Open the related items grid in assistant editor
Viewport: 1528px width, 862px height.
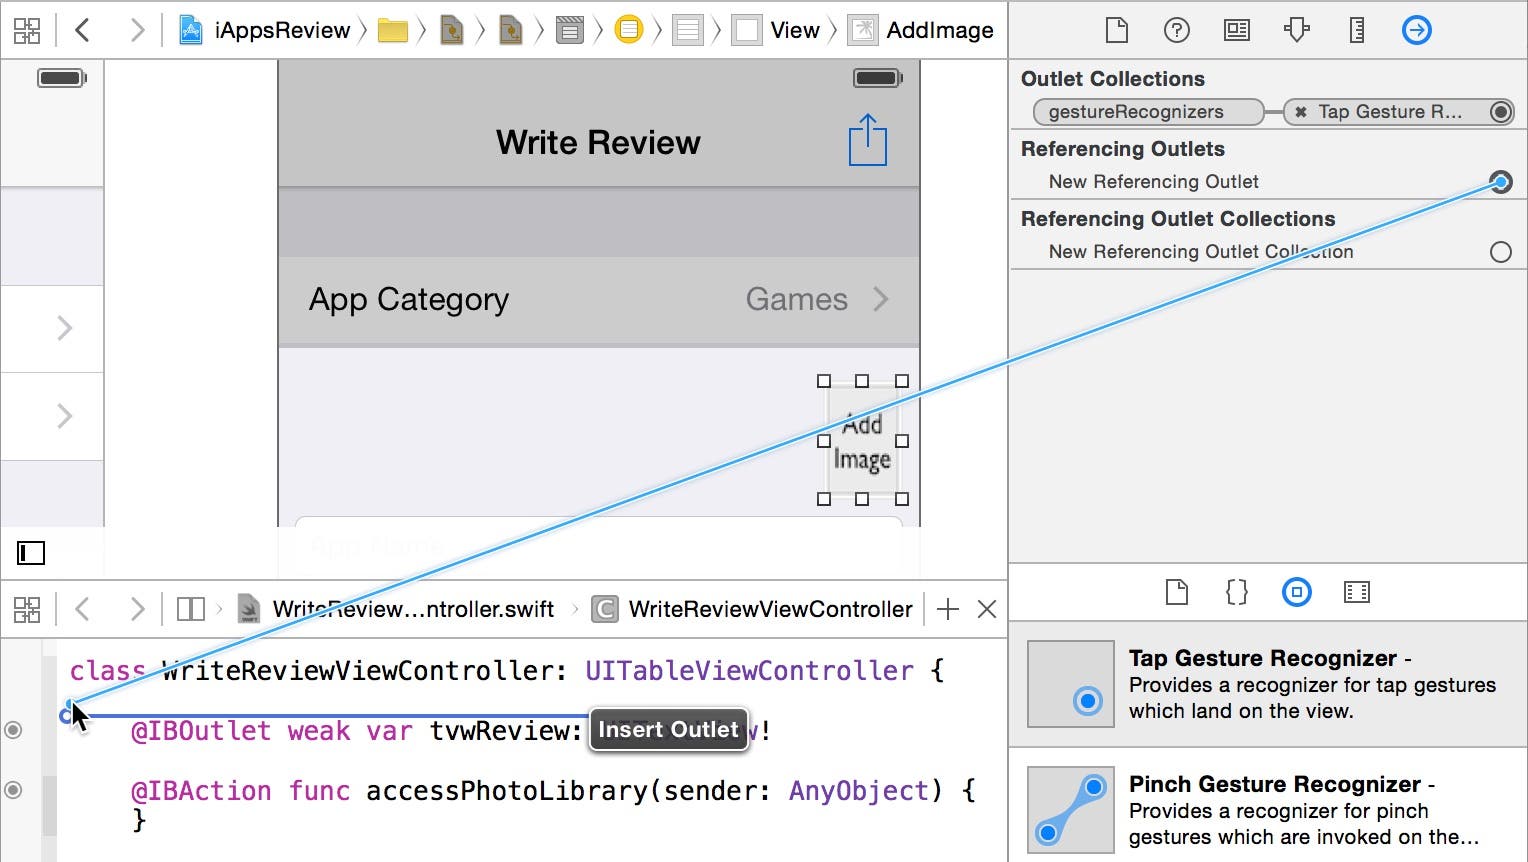pos(27,609)
